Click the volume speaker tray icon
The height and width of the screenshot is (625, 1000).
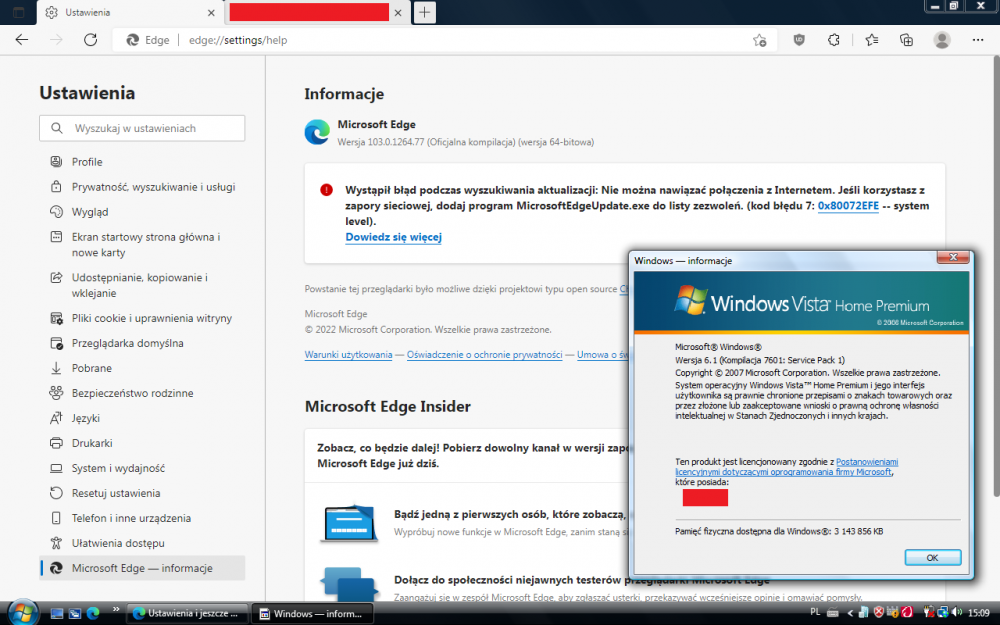tap(956, 612)
